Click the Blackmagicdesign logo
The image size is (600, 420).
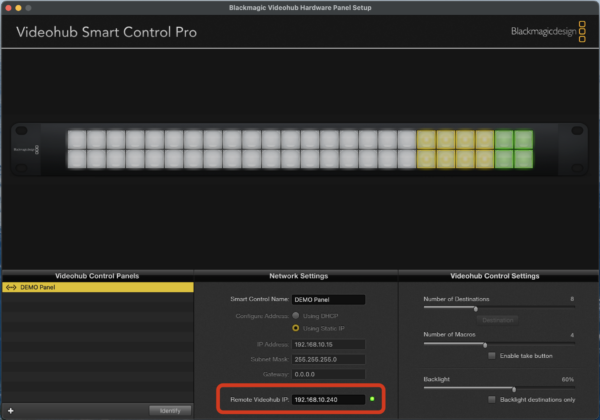[548, 31]
